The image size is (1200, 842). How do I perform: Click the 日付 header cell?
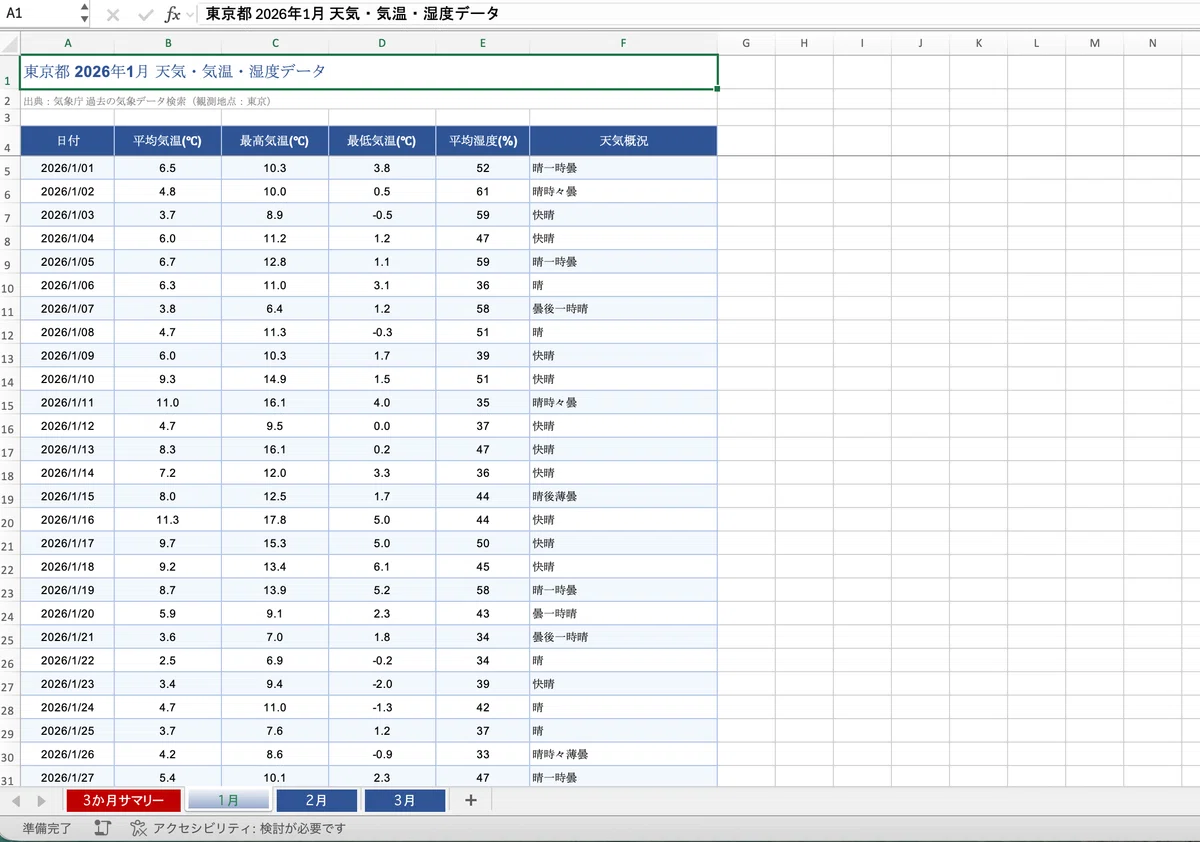(x=68, y=141)
